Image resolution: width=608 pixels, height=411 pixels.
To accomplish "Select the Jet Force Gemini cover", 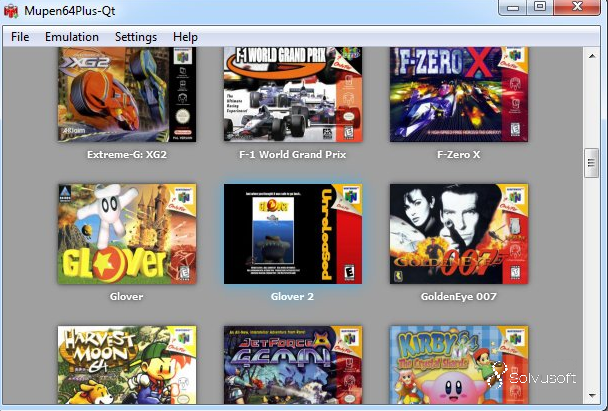I will point(293,365).
